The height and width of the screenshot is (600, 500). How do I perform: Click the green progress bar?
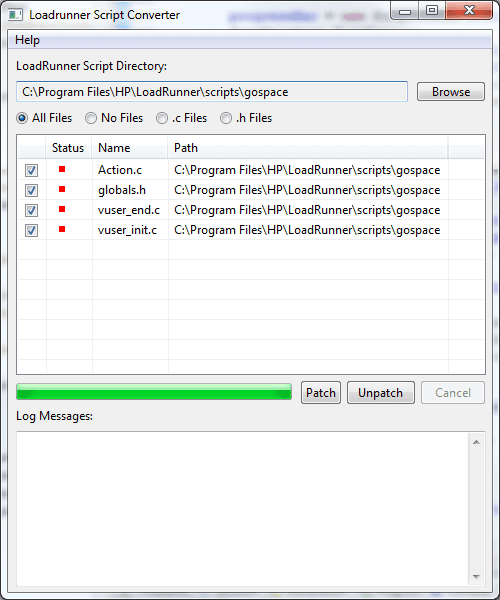(x=154, y=392)
